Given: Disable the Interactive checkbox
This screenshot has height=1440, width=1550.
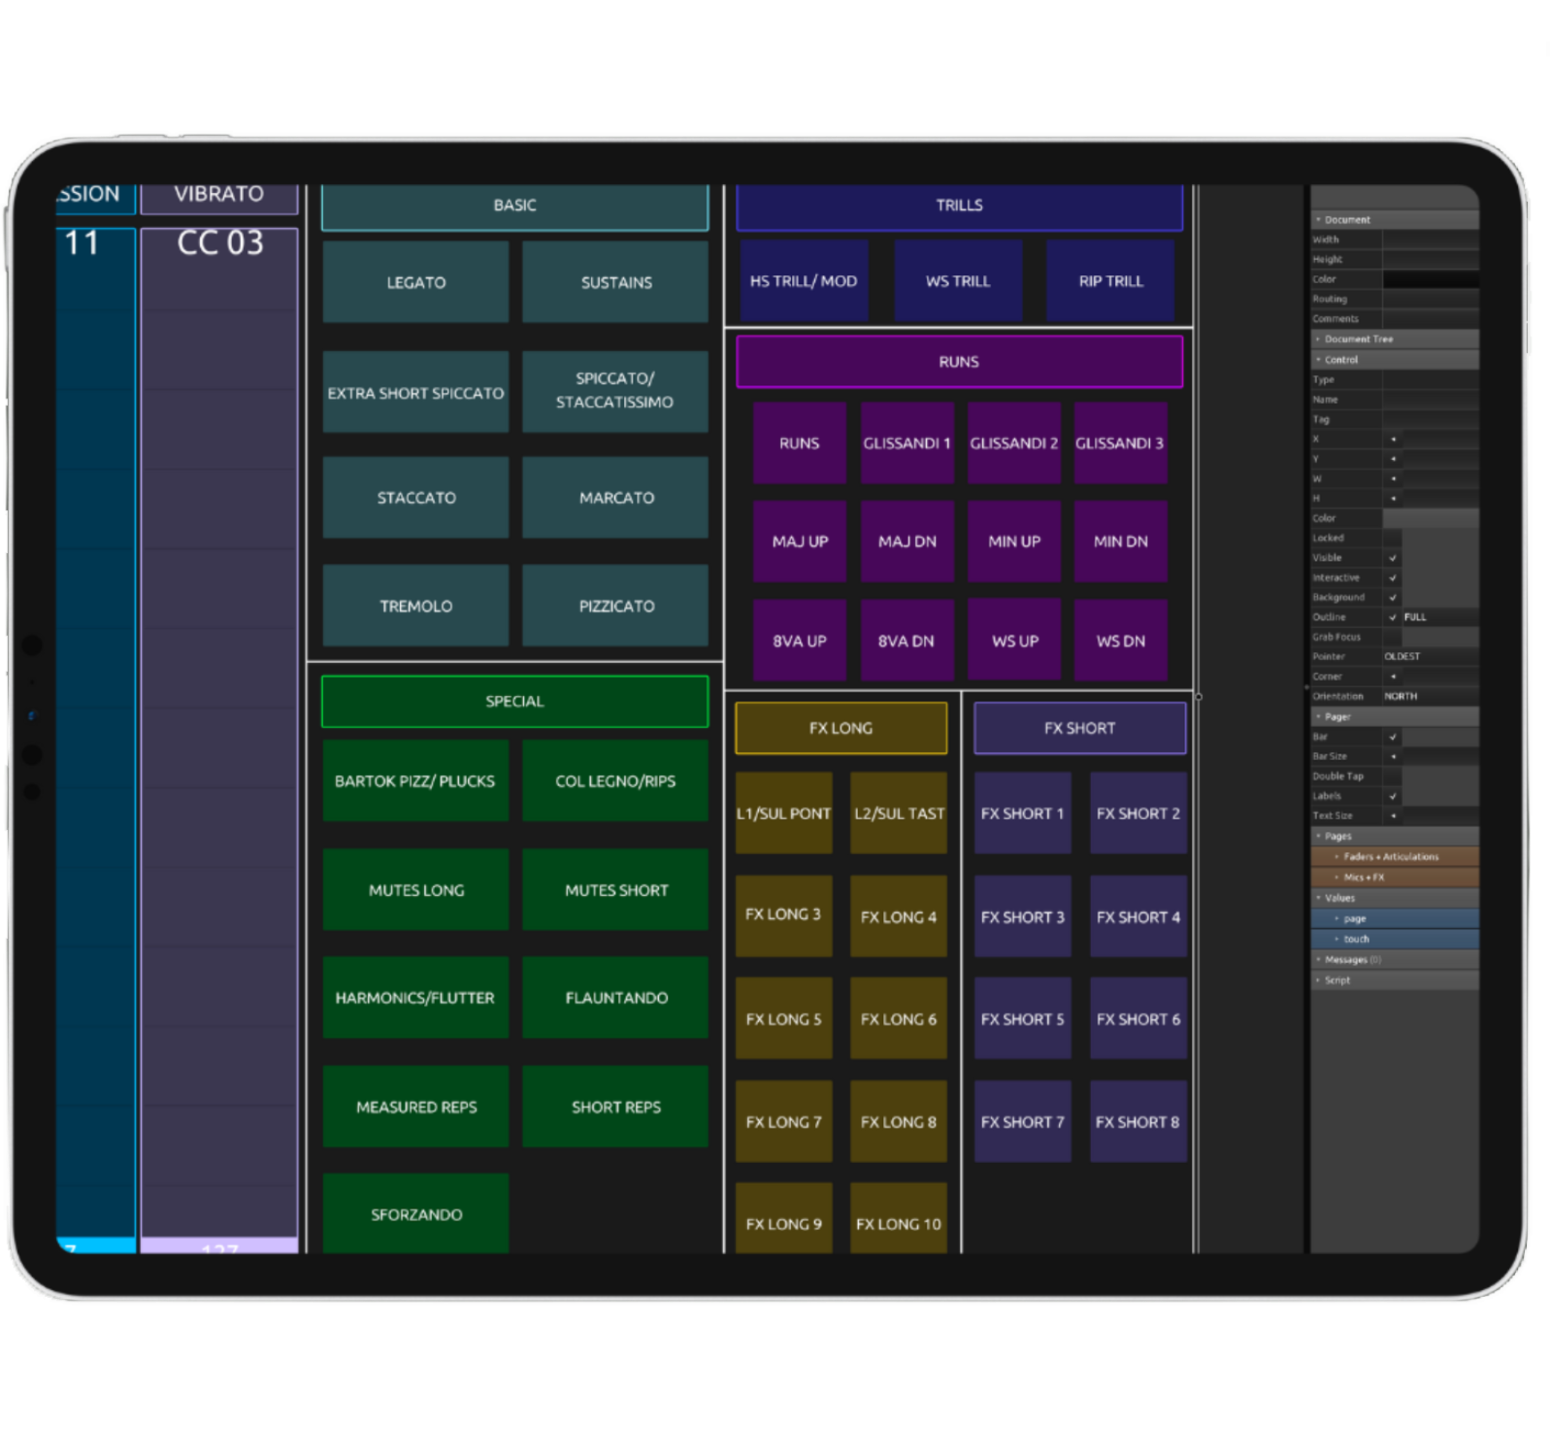Looking at the screenshot, I should (1392, 578).
